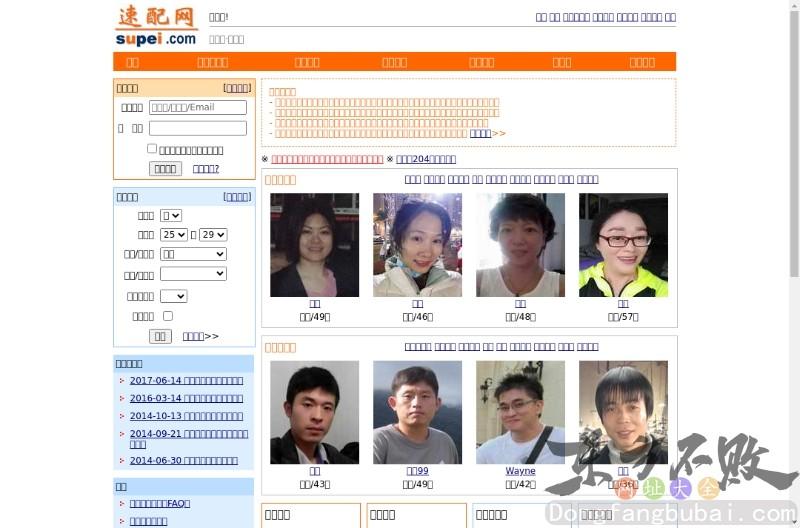
Task: Open the 2014-10-13 announcement link
Action: pos(186,416)
